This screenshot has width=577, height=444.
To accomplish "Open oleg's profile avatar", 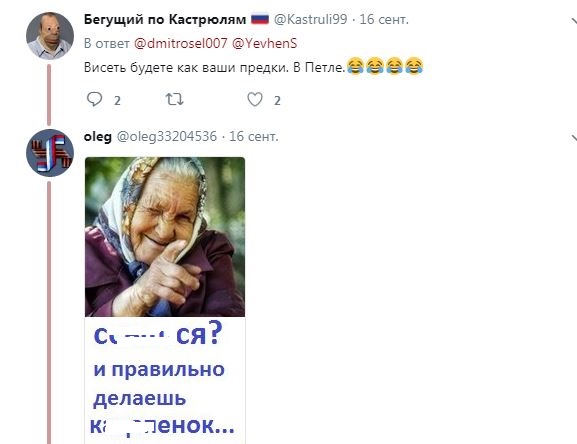I will [50, 153].
